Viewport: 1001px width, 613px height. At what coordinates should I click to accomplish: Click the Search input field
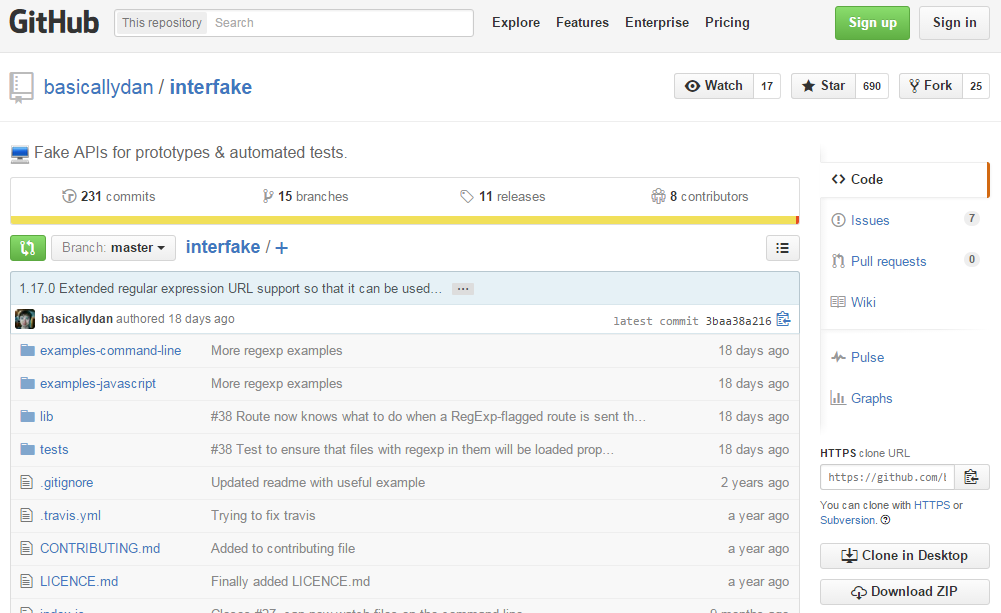click(340, 23)
